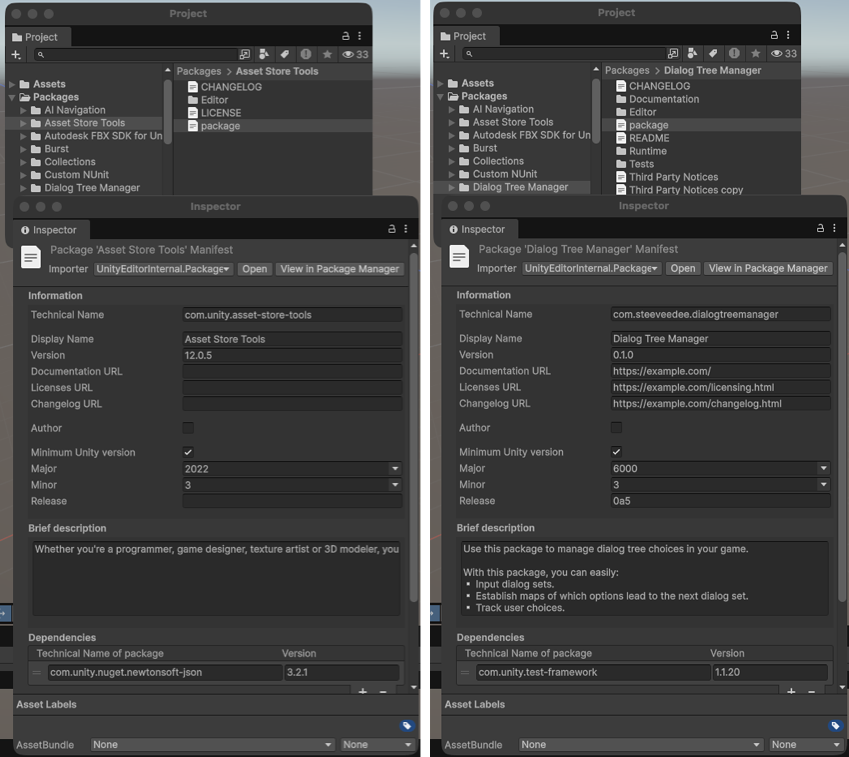Click the search-in icon beside right Project search field
The image size is (849, 757).
click(x=673, y=53)
